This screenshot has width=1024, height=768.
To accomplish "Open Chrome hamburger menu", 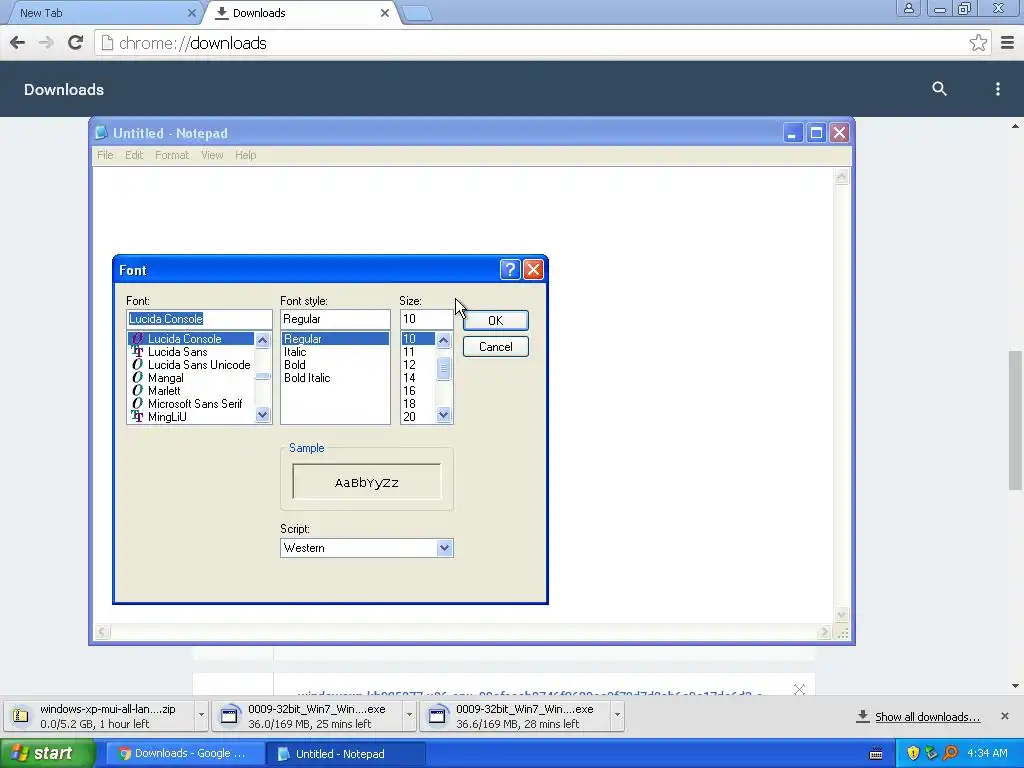I will click(1007, 43).
